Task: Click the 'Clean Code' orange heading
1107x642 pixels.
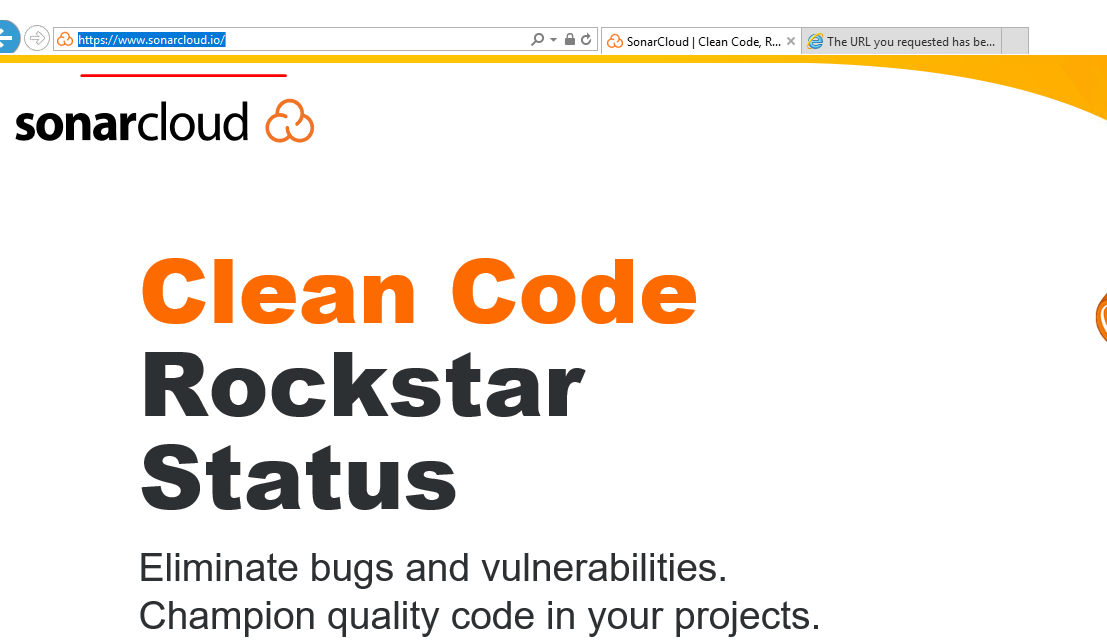Action: (419, 291)
